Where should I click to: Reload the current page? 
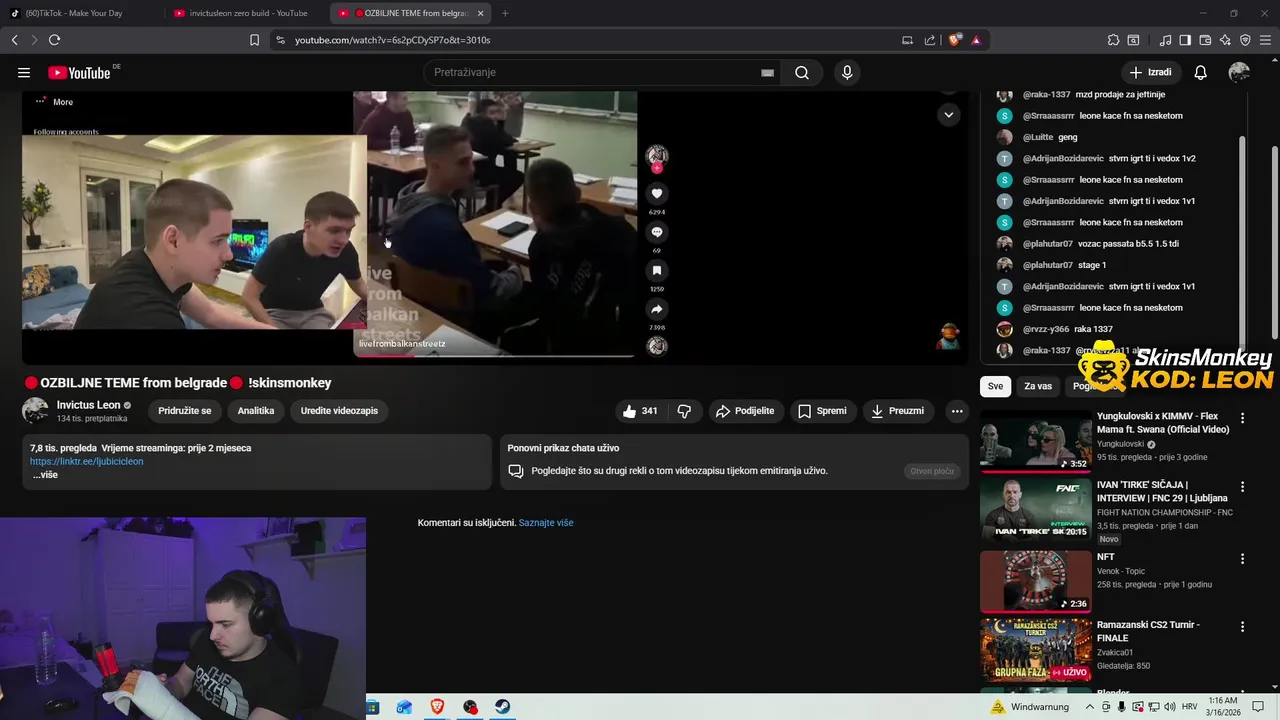[x=54, y=40]
